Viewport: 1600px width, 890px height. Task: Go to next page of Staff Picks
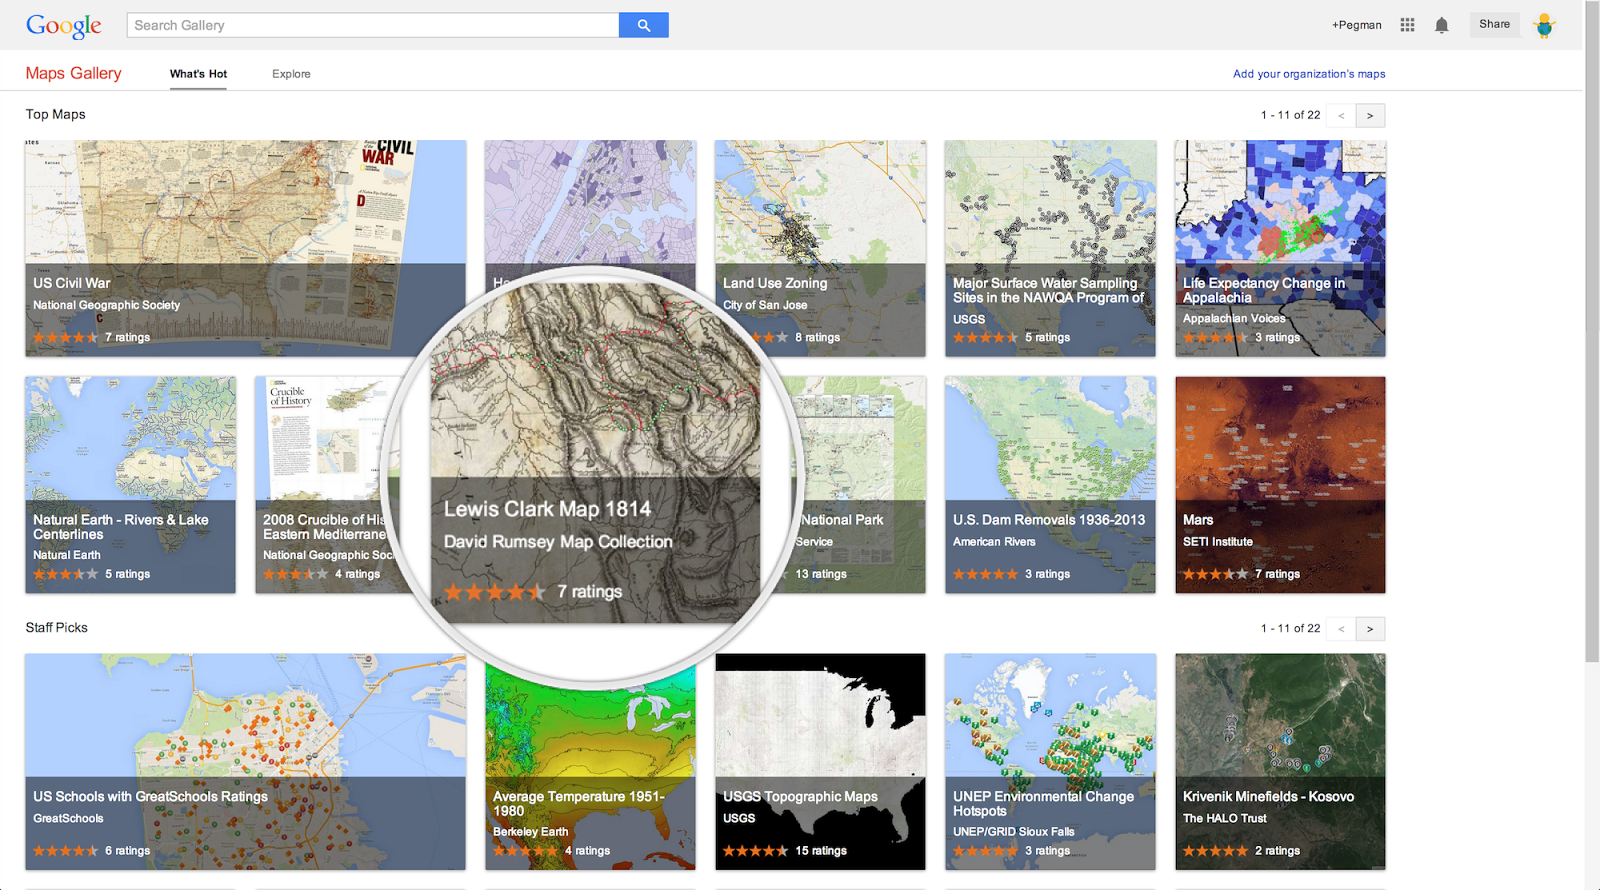click(1370, 629)
